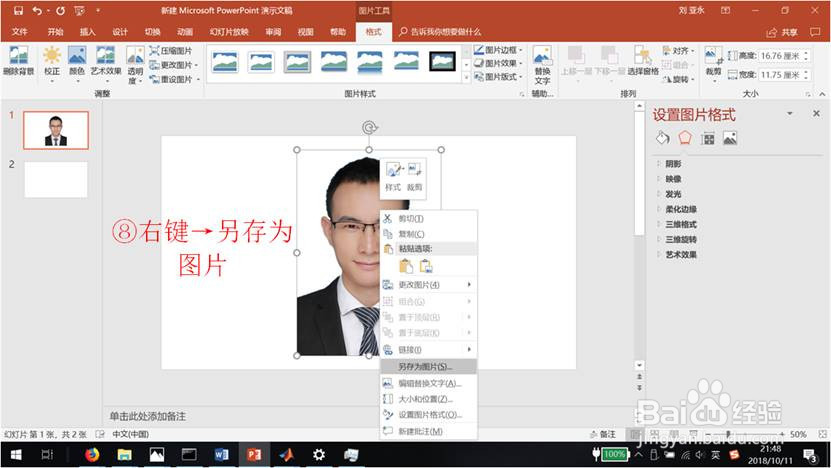Click the Crop (裁剪) mini toolbar icon
The height and width of the screenshot is (468, 831).
pyautogui.click(x=414, y=176)
